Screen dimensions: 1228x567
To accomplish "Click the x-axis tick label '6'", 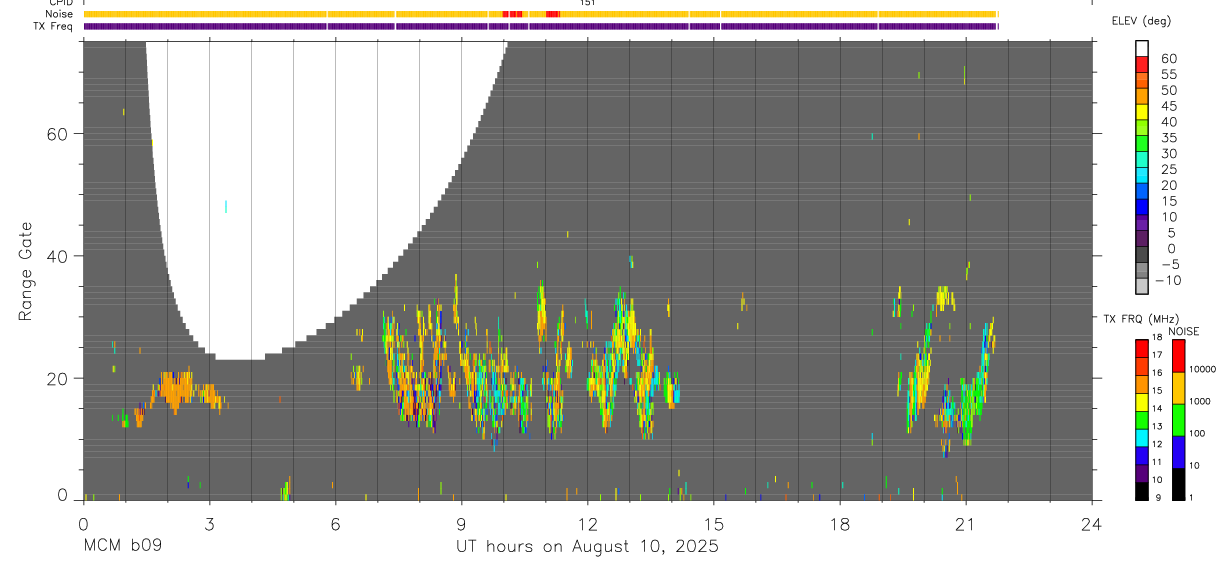I will (x=335, y=524).
